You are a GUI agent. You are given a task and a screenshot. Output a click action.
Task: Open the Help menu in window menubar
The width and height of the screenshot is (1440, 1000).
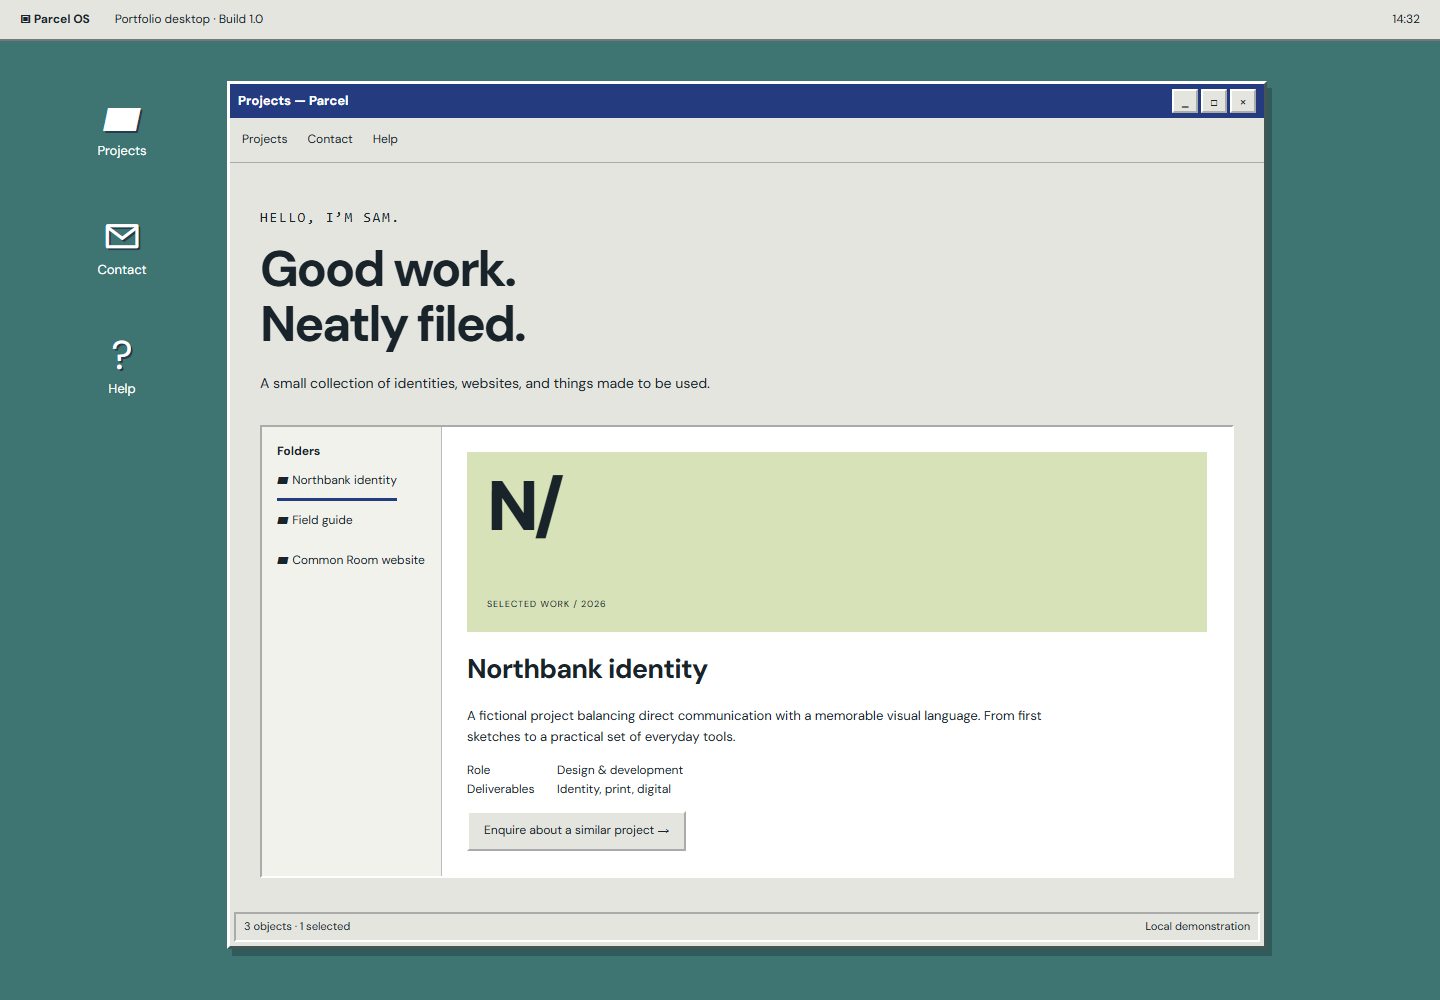pyautogui.click(x=385, y=139)
